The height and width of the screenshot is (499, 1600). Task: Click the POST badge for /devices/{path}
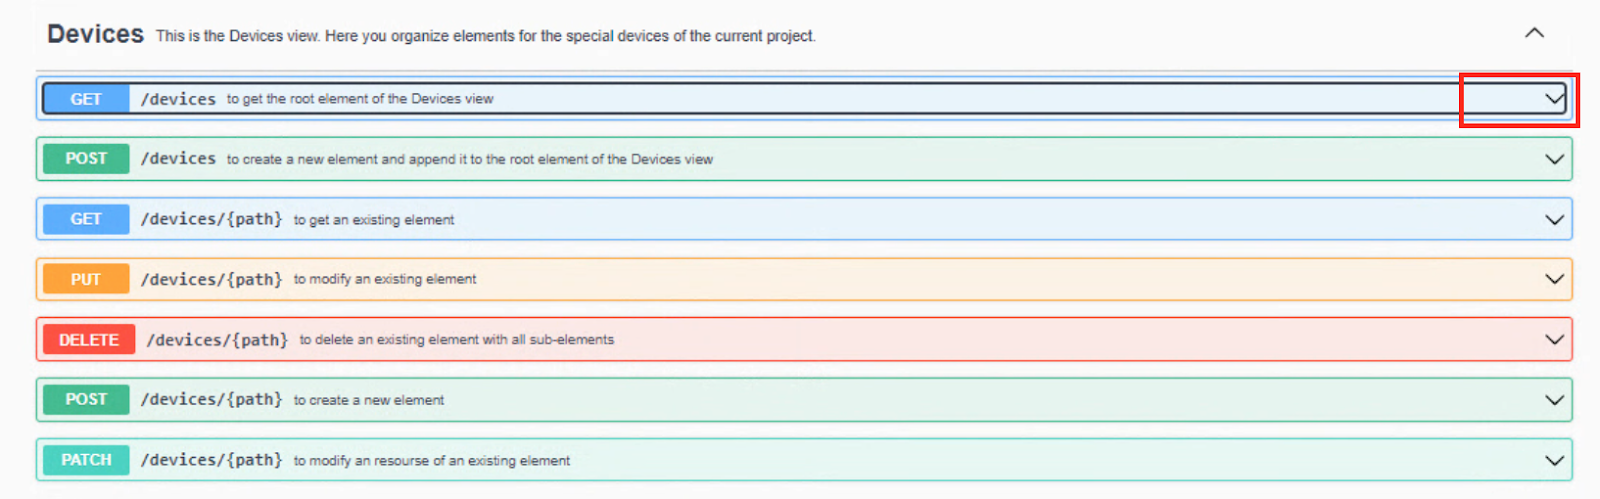click(86, 399)
